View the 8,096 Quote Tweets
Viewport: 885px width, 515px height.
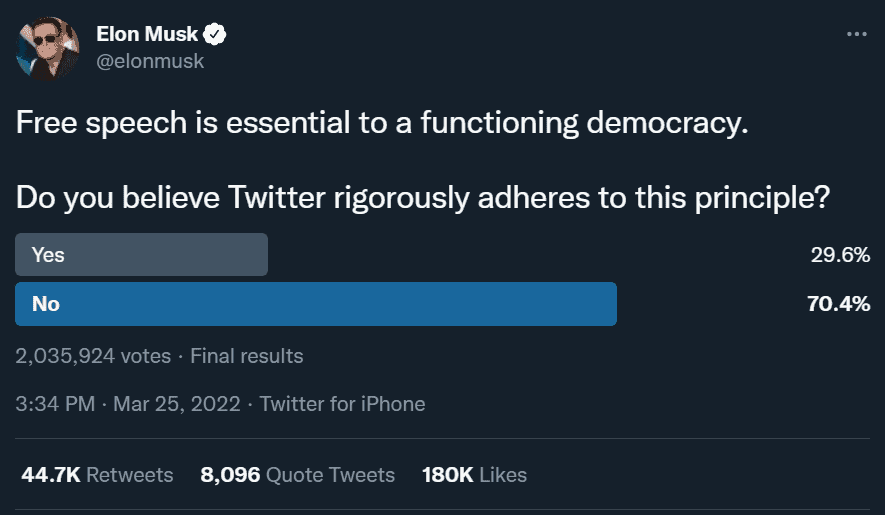click(297, 475)
